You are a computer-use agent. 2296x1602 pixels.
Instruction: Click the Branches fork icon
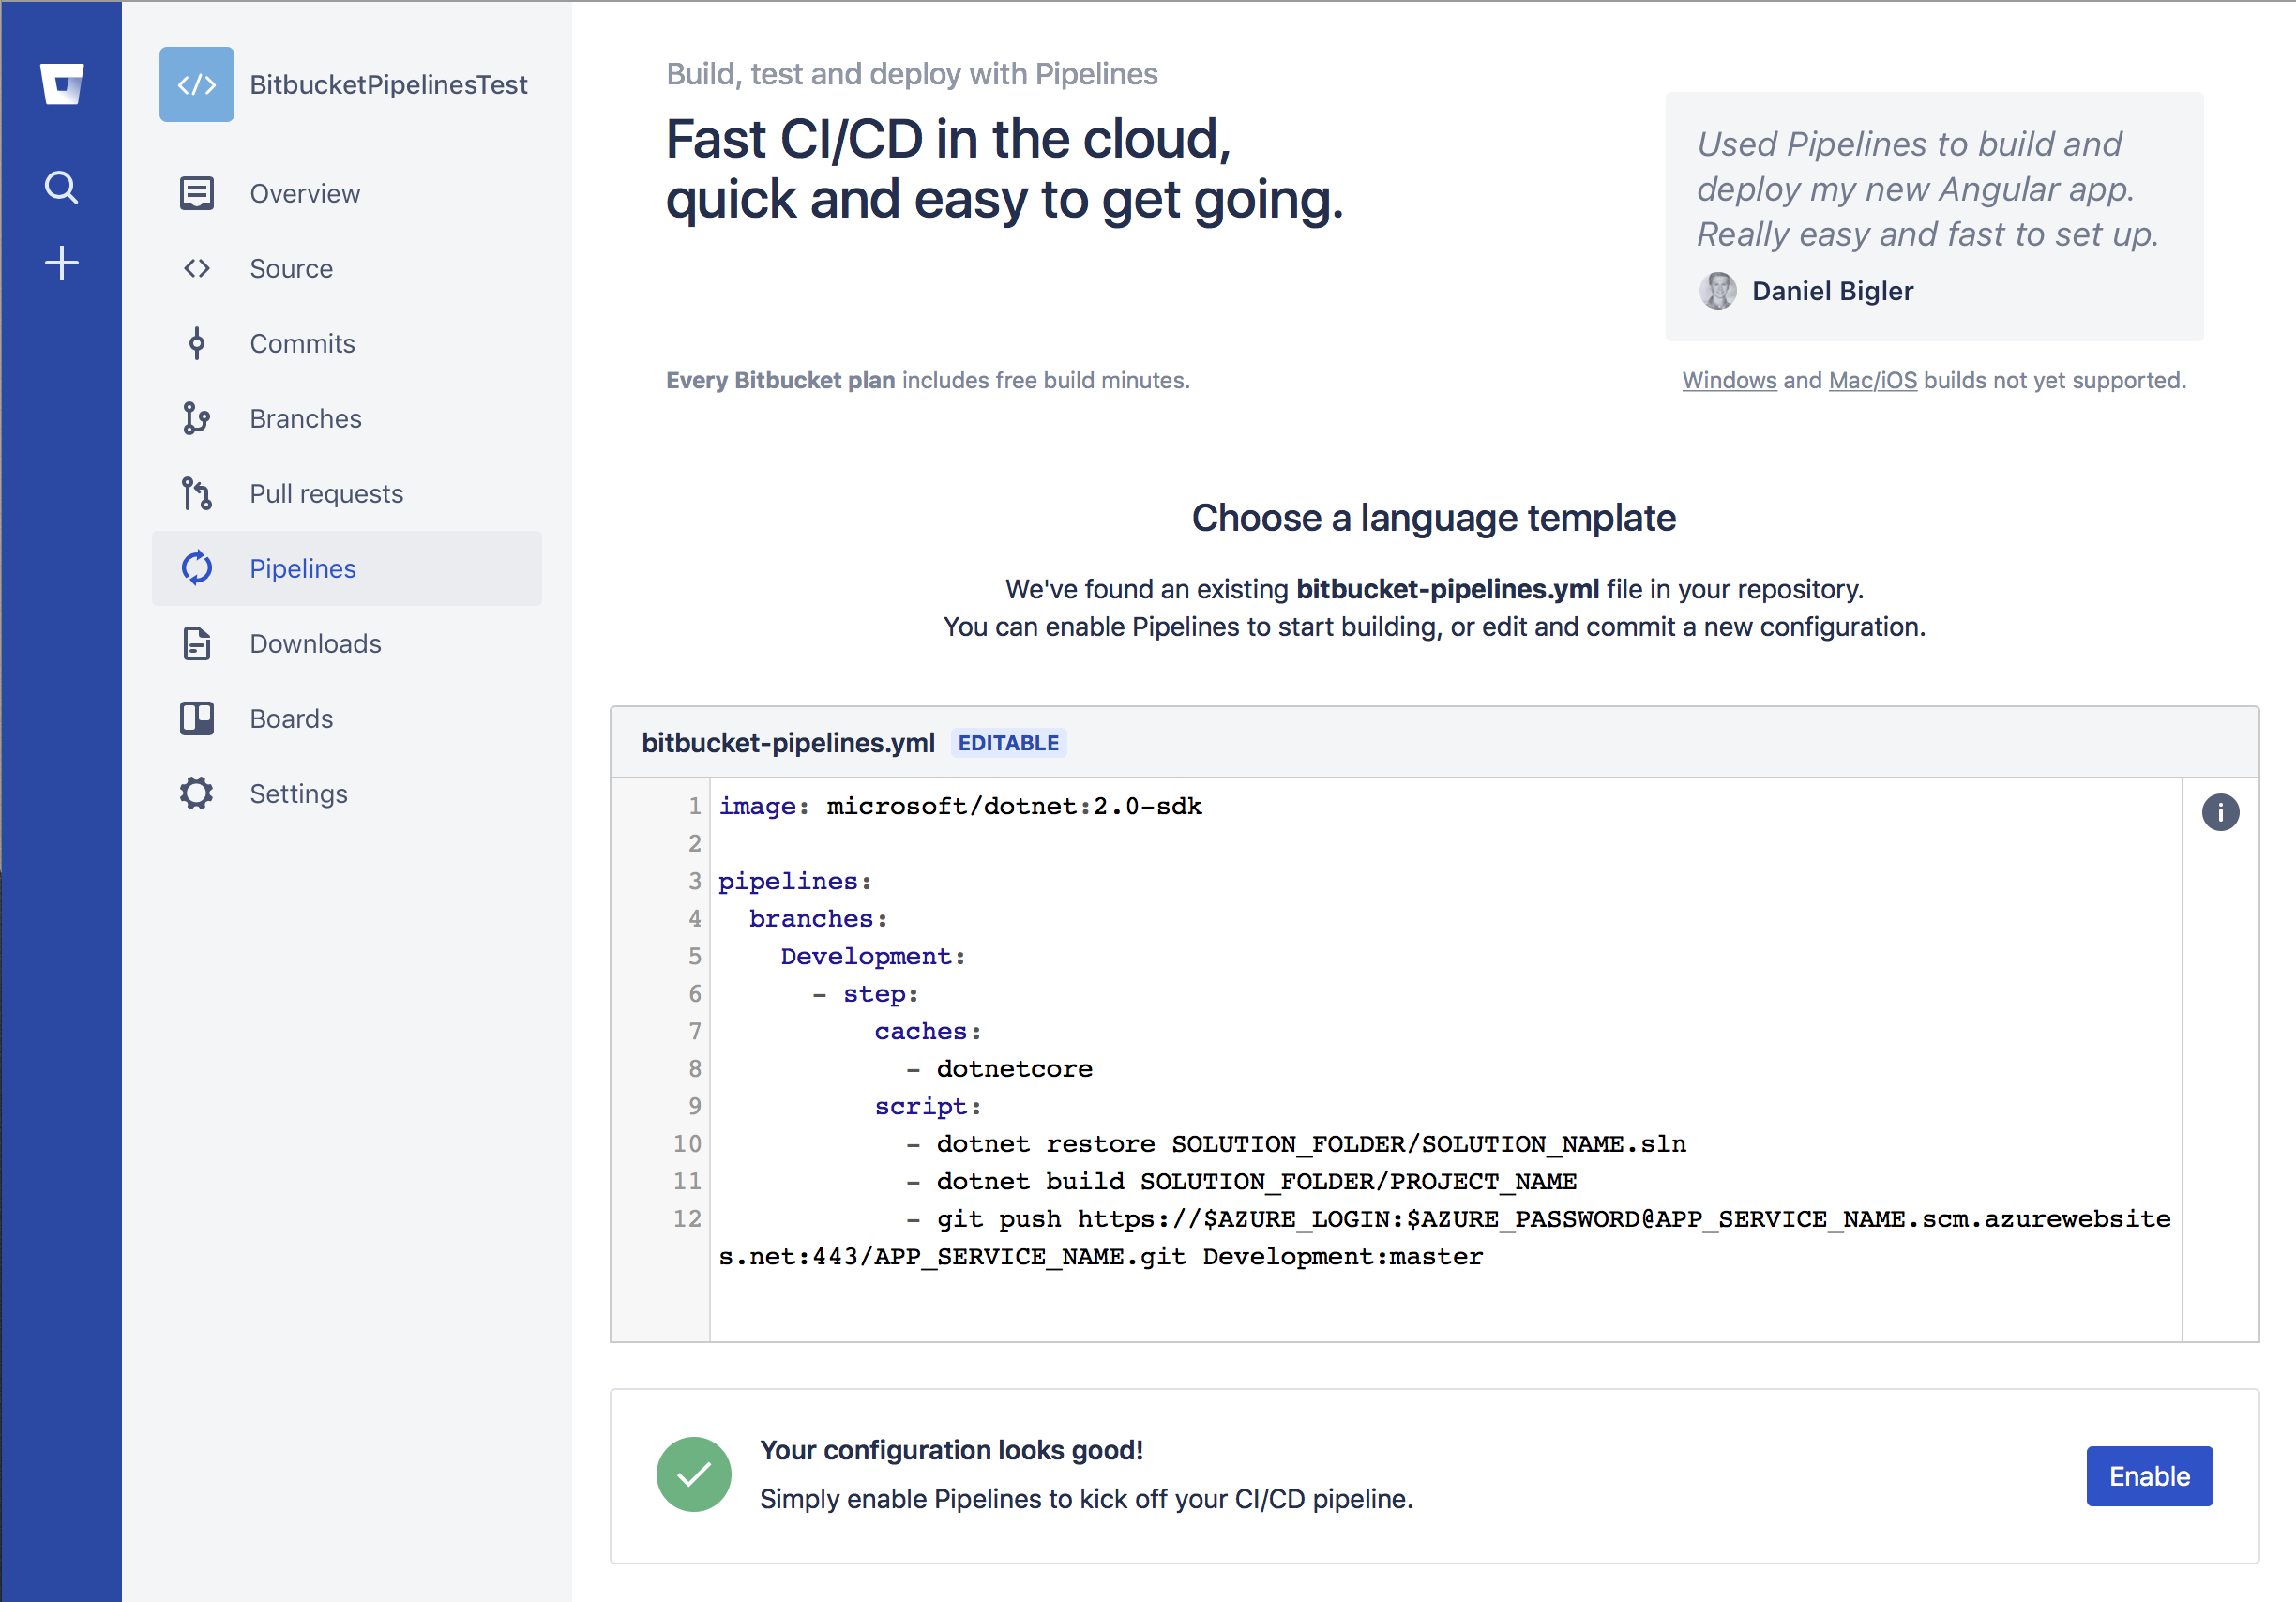click(x=197, y=418)
